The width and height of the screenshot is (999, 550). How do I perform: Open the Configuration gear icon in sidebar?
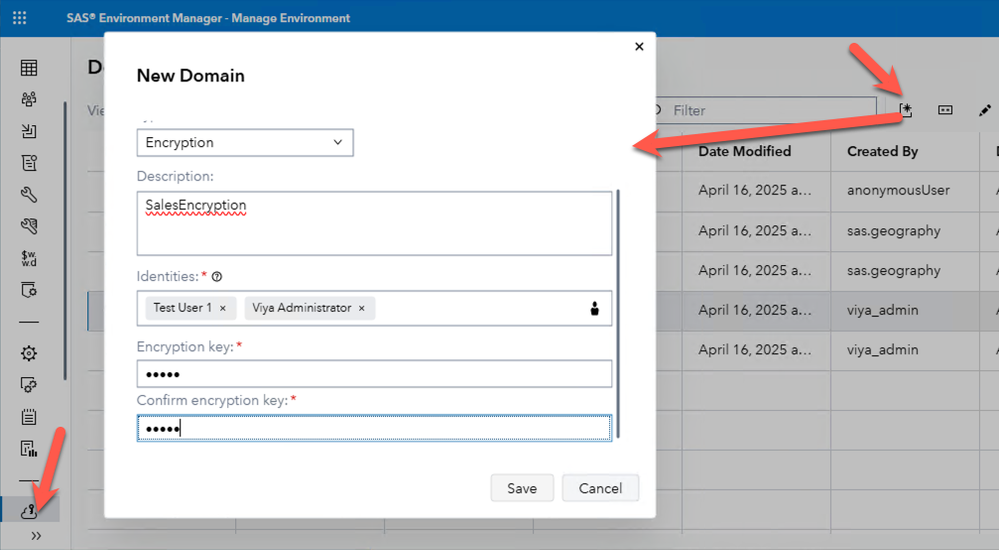click(x=29, y=353)
